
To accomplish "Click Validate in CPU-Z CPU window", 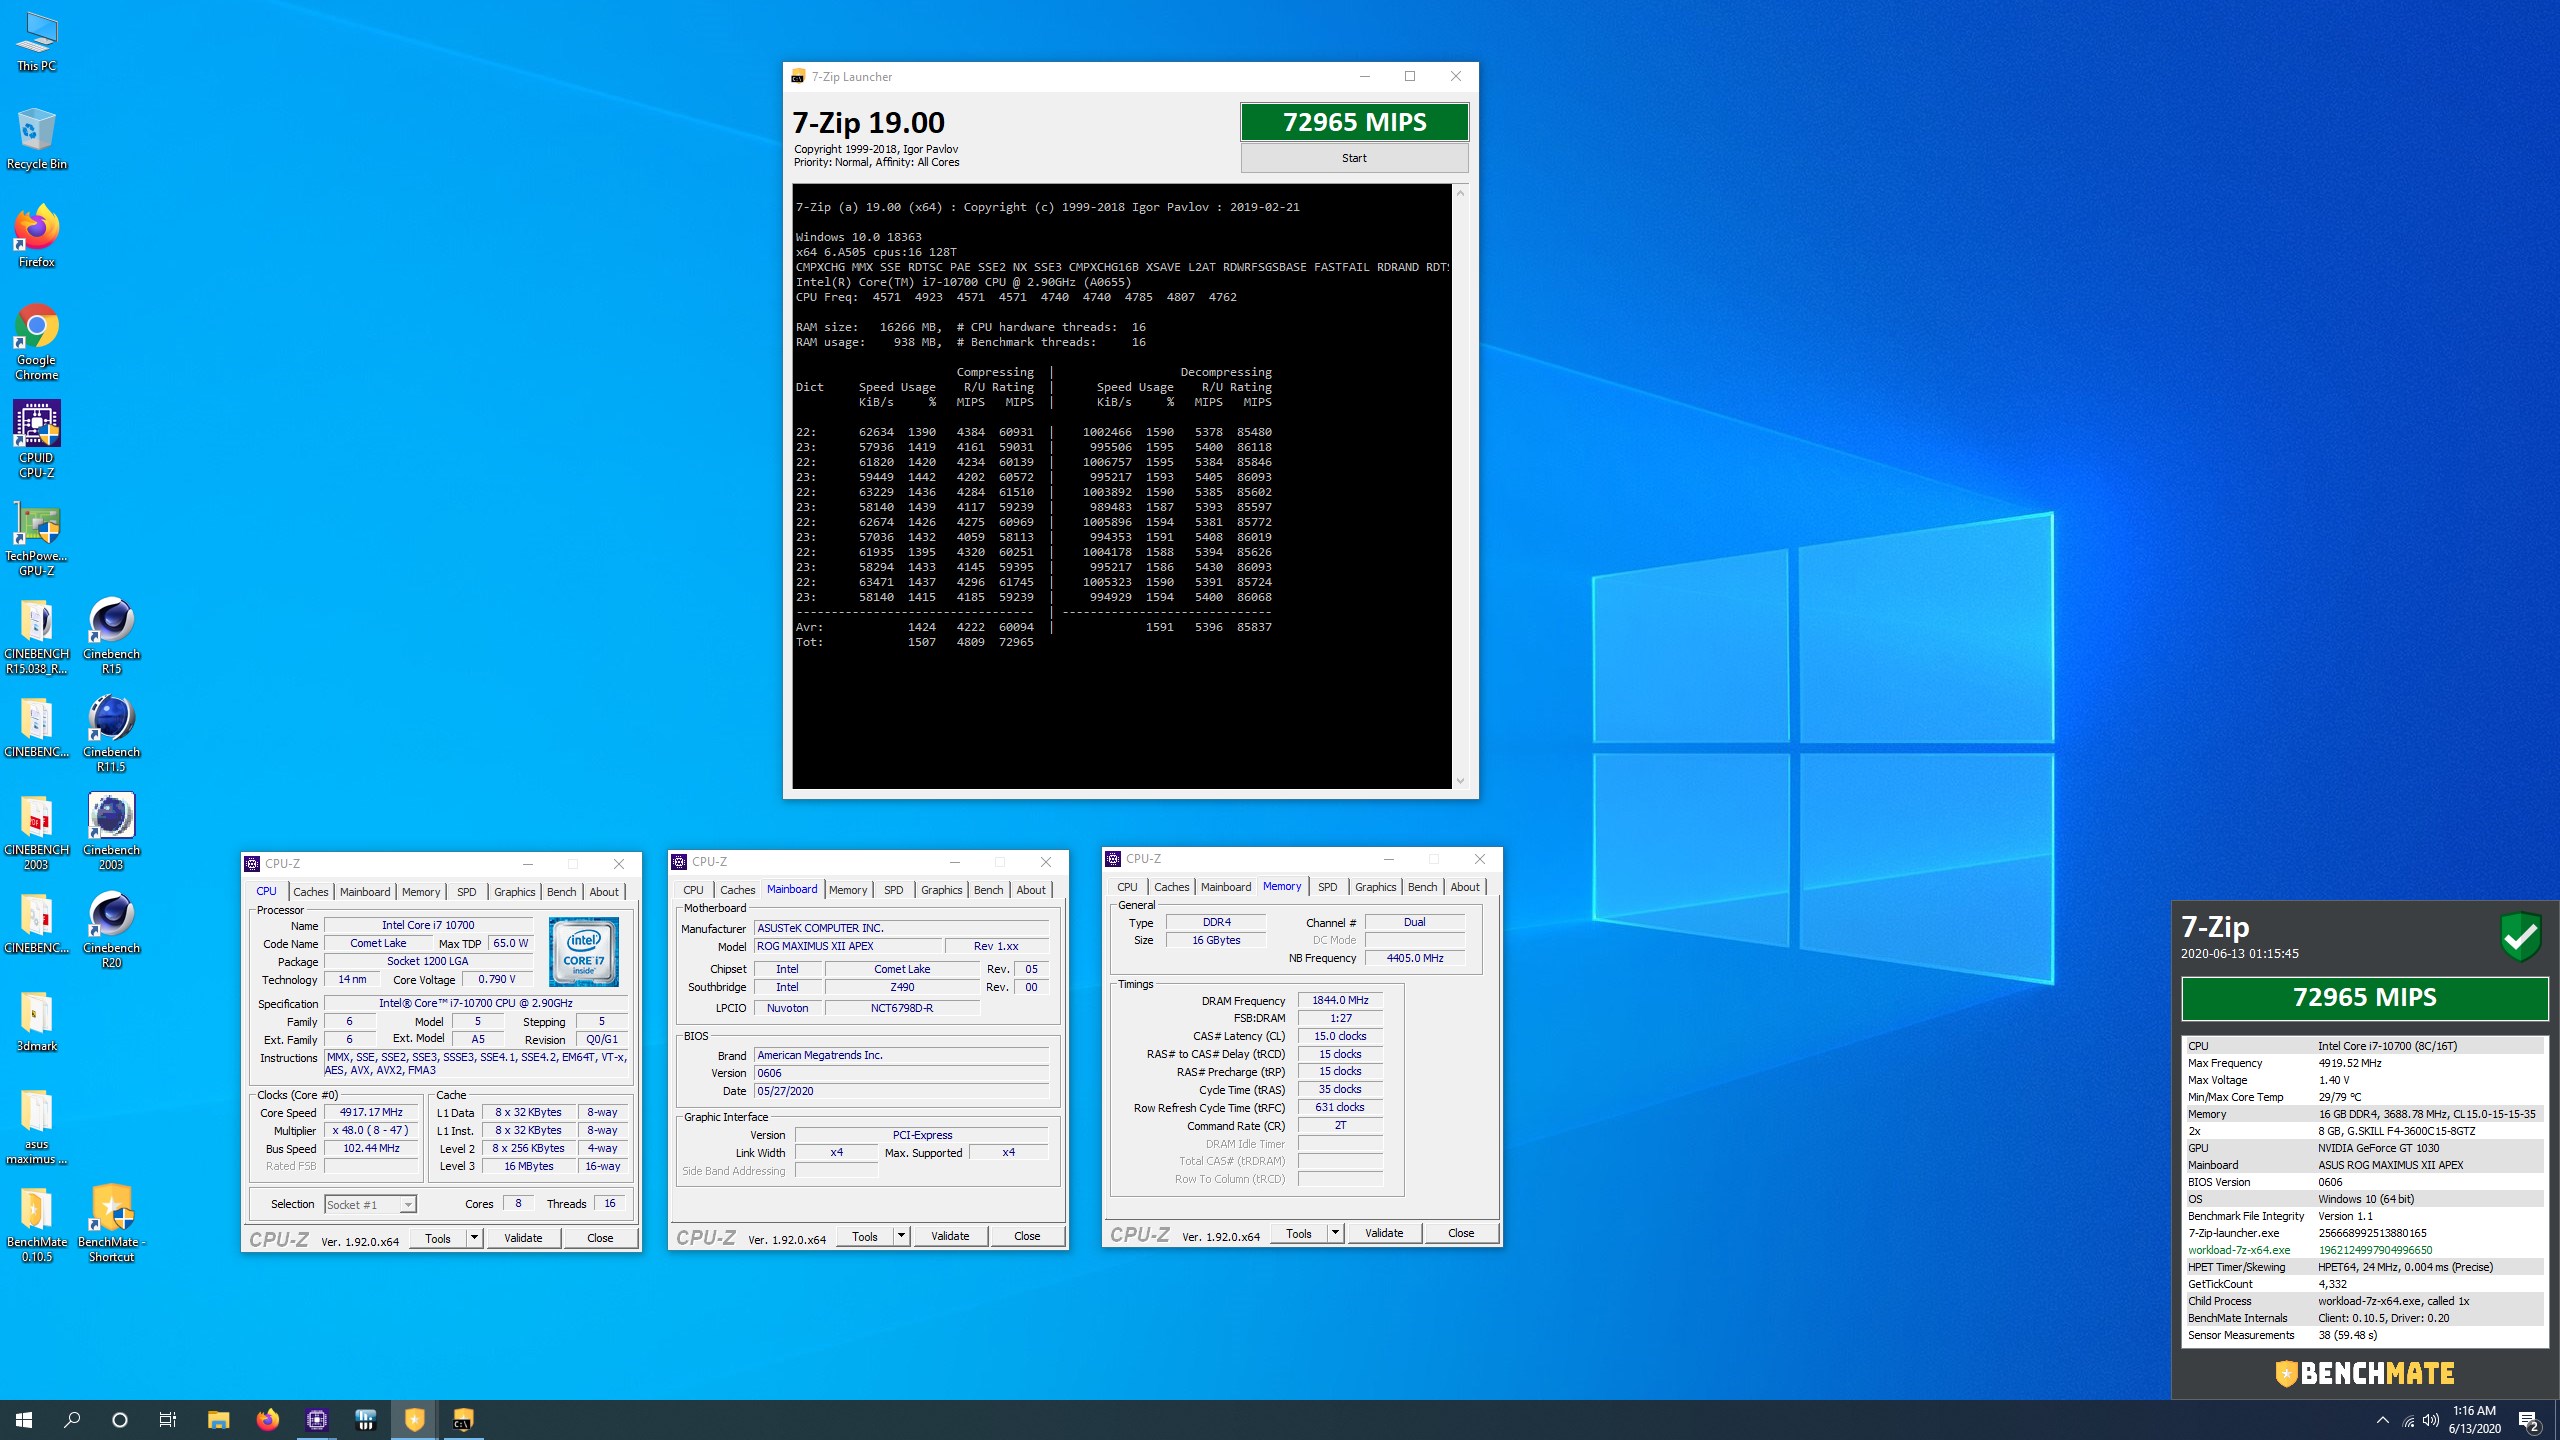I will 523,1238.
